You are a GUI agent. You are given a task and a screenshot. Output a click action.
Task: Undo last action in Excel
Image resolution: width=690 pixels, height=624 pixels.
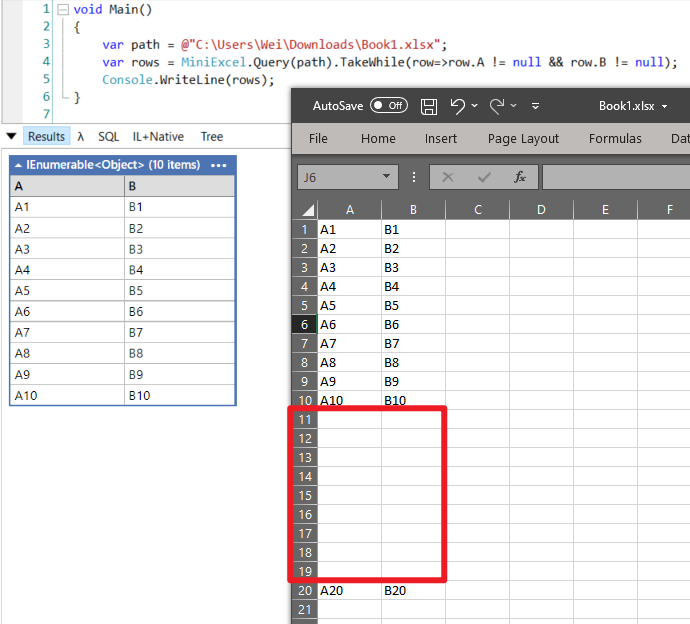click(x=458, y=106)
